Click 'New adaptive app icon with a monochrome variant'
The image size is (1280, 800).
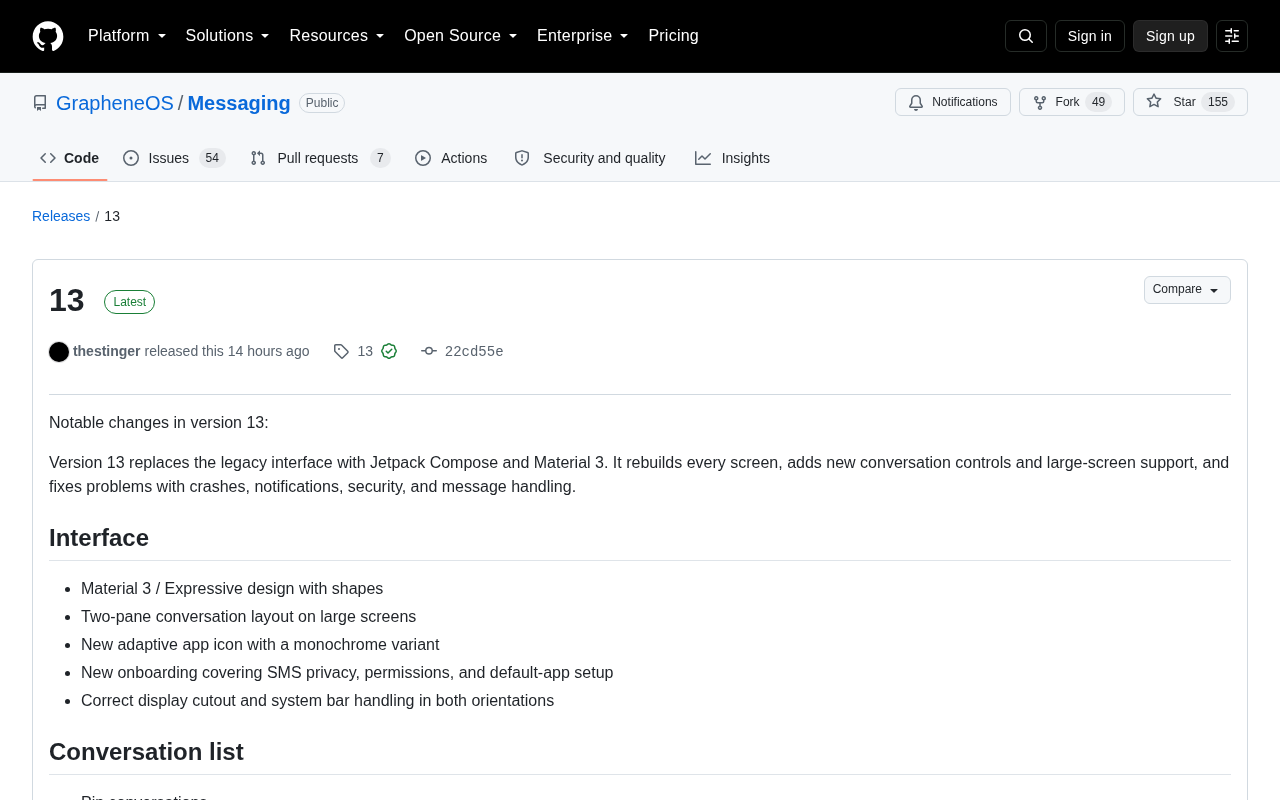(260, 645)
